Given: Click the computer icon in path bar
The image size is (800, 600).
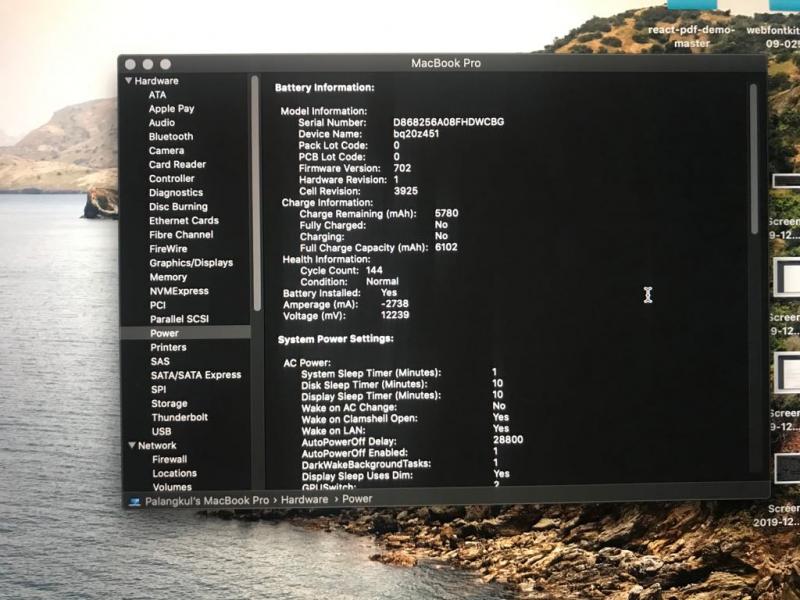Looking at the screenshot, I should 134,502.
